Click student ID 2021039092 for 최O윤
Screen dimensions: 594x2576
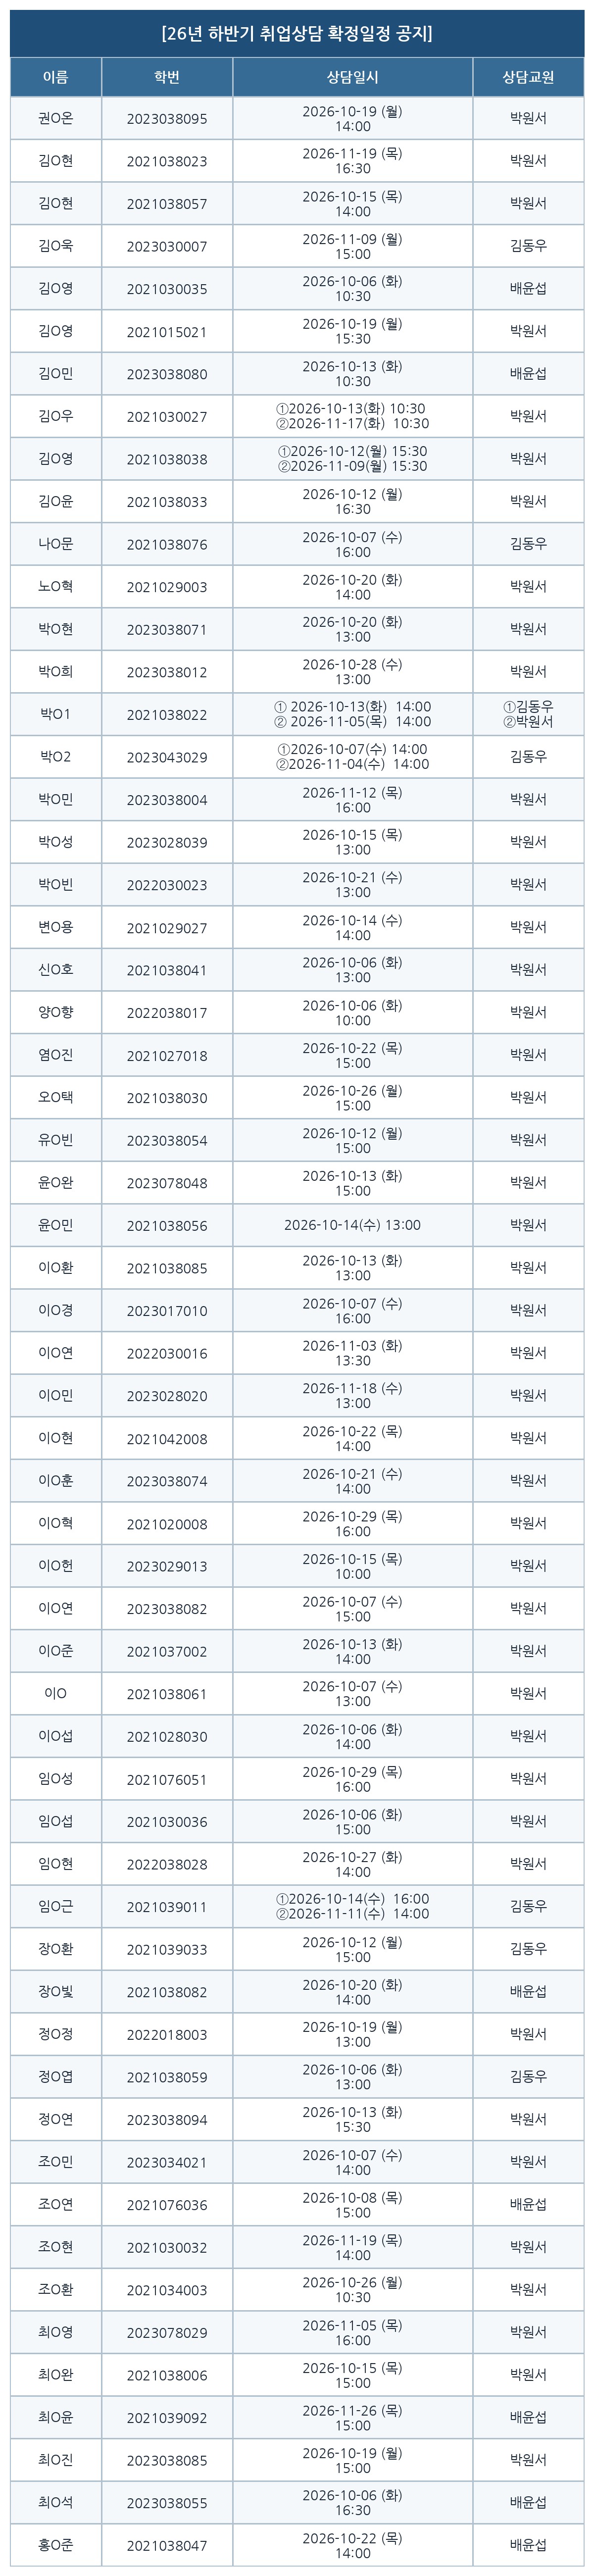click(167, 2417)
